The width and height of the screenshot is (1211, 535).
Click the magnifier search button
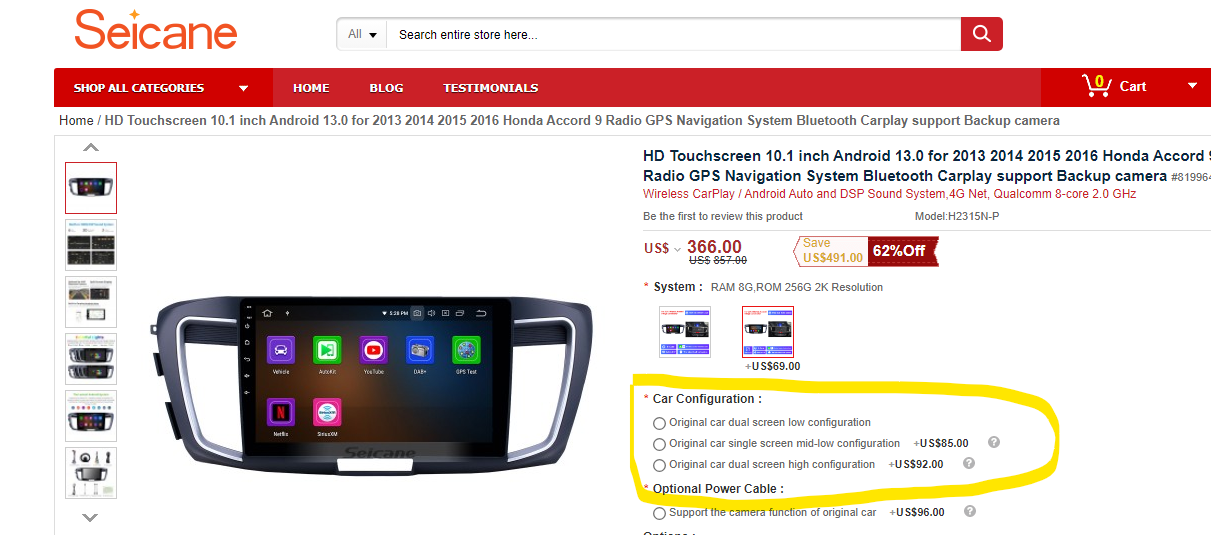(981, 34)
